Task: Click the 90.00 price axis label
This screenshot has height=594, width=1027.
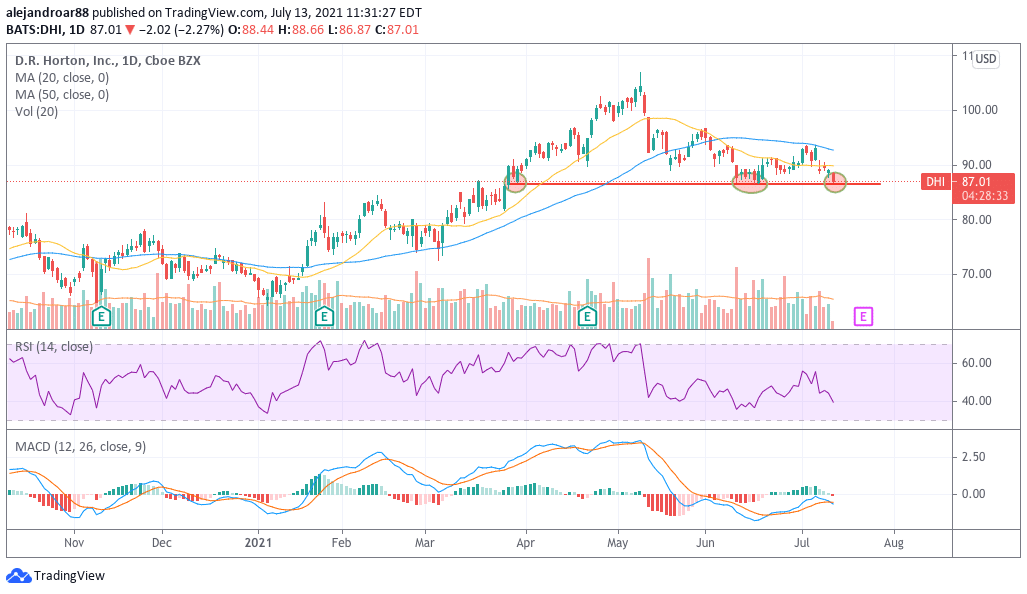Action: (x=976, y=164)
